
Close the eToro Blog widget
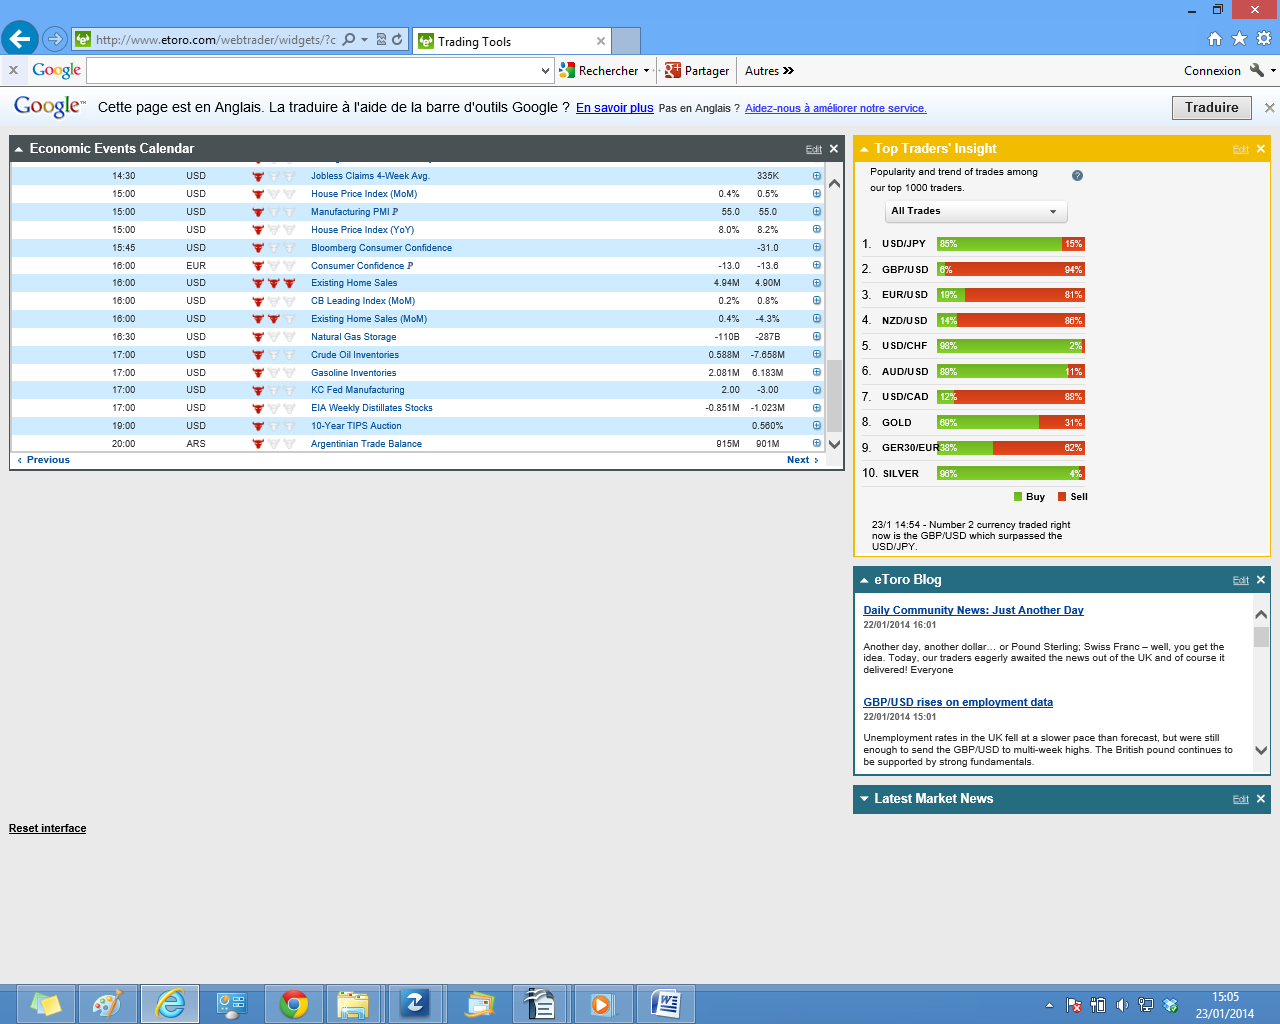(x=1260, y=580)
